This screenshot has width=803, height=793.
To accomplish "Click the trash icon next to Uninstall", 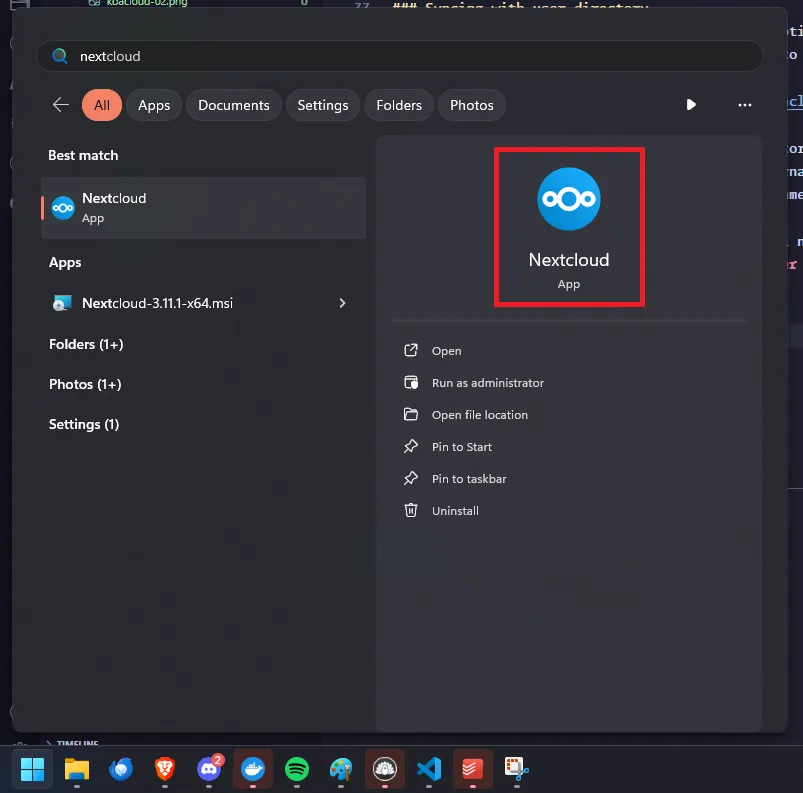I will point(411,510).
